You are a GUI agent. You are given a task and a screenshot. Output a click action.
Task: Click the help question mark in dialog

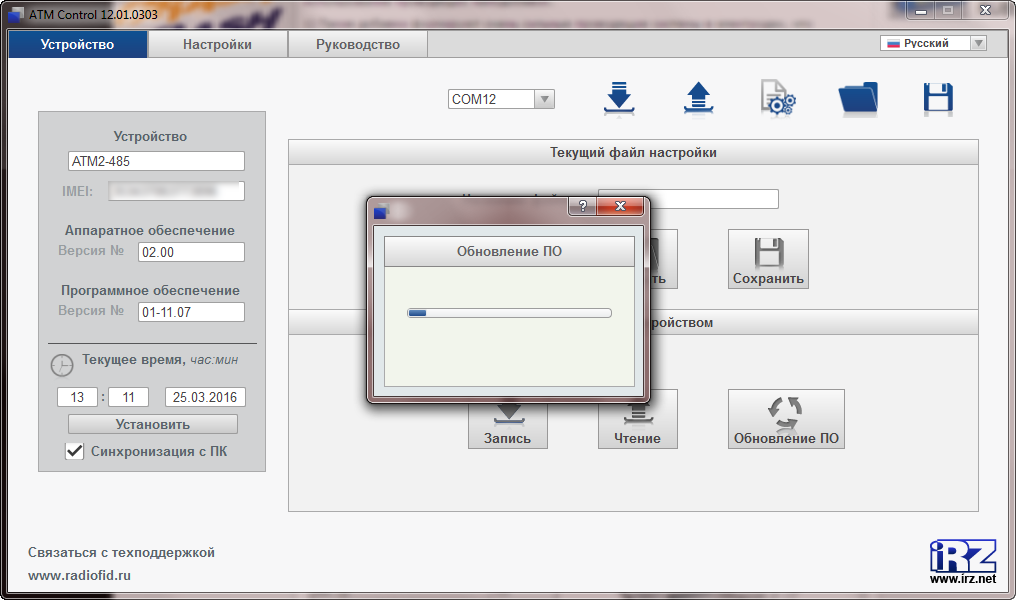(x=582, y=206)
